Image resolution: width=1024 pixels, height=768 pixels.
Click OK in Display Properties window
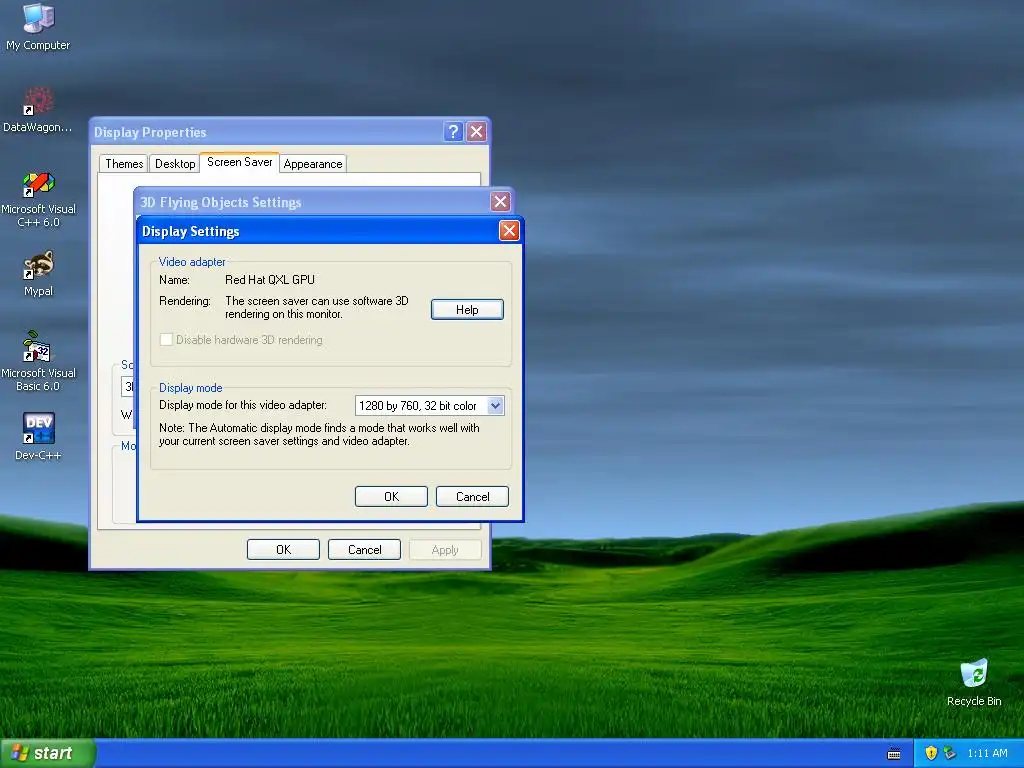pyautogui.click(x=283, y=549)
